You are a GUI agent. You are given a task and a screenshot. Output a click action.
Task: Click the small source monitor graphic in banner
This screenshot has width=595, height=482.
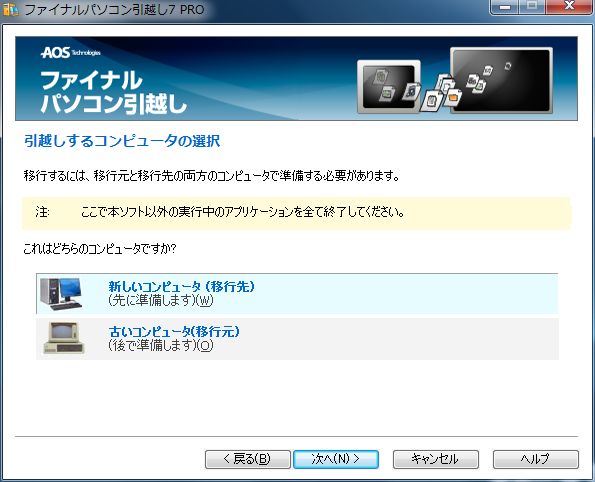pos(389,87)
